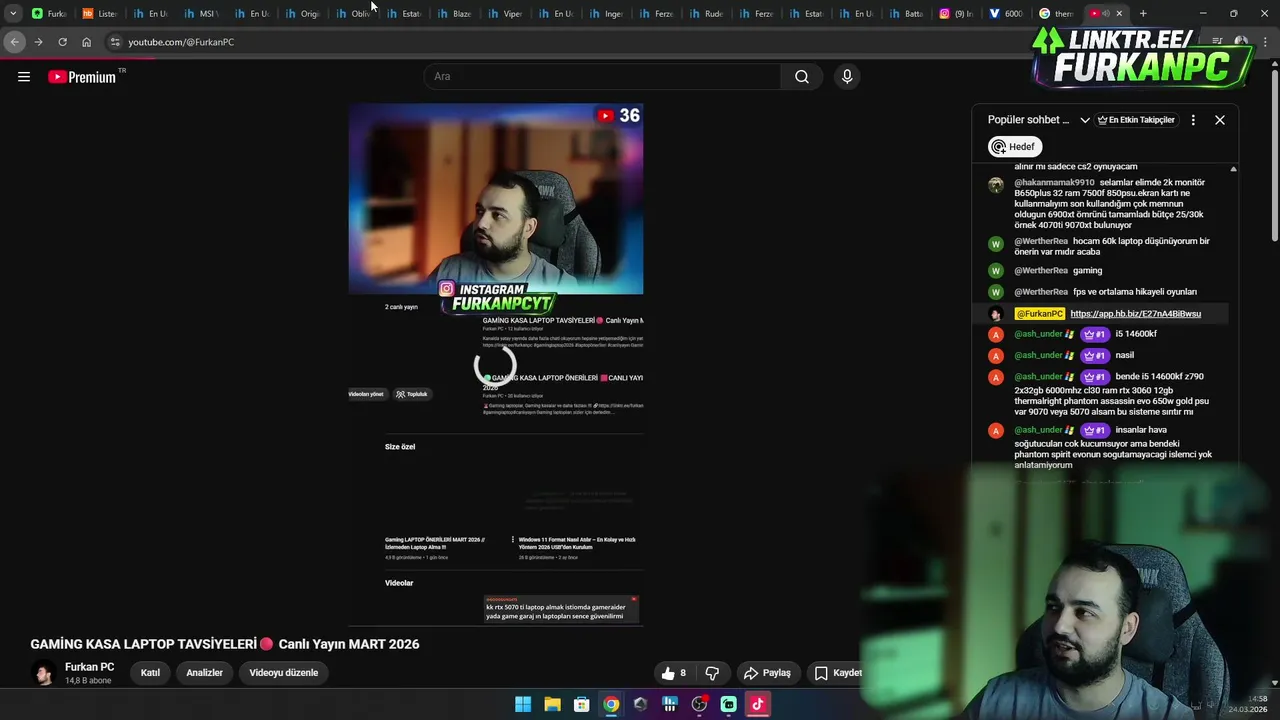Reload the YouTube page

(x=62, y=42)
